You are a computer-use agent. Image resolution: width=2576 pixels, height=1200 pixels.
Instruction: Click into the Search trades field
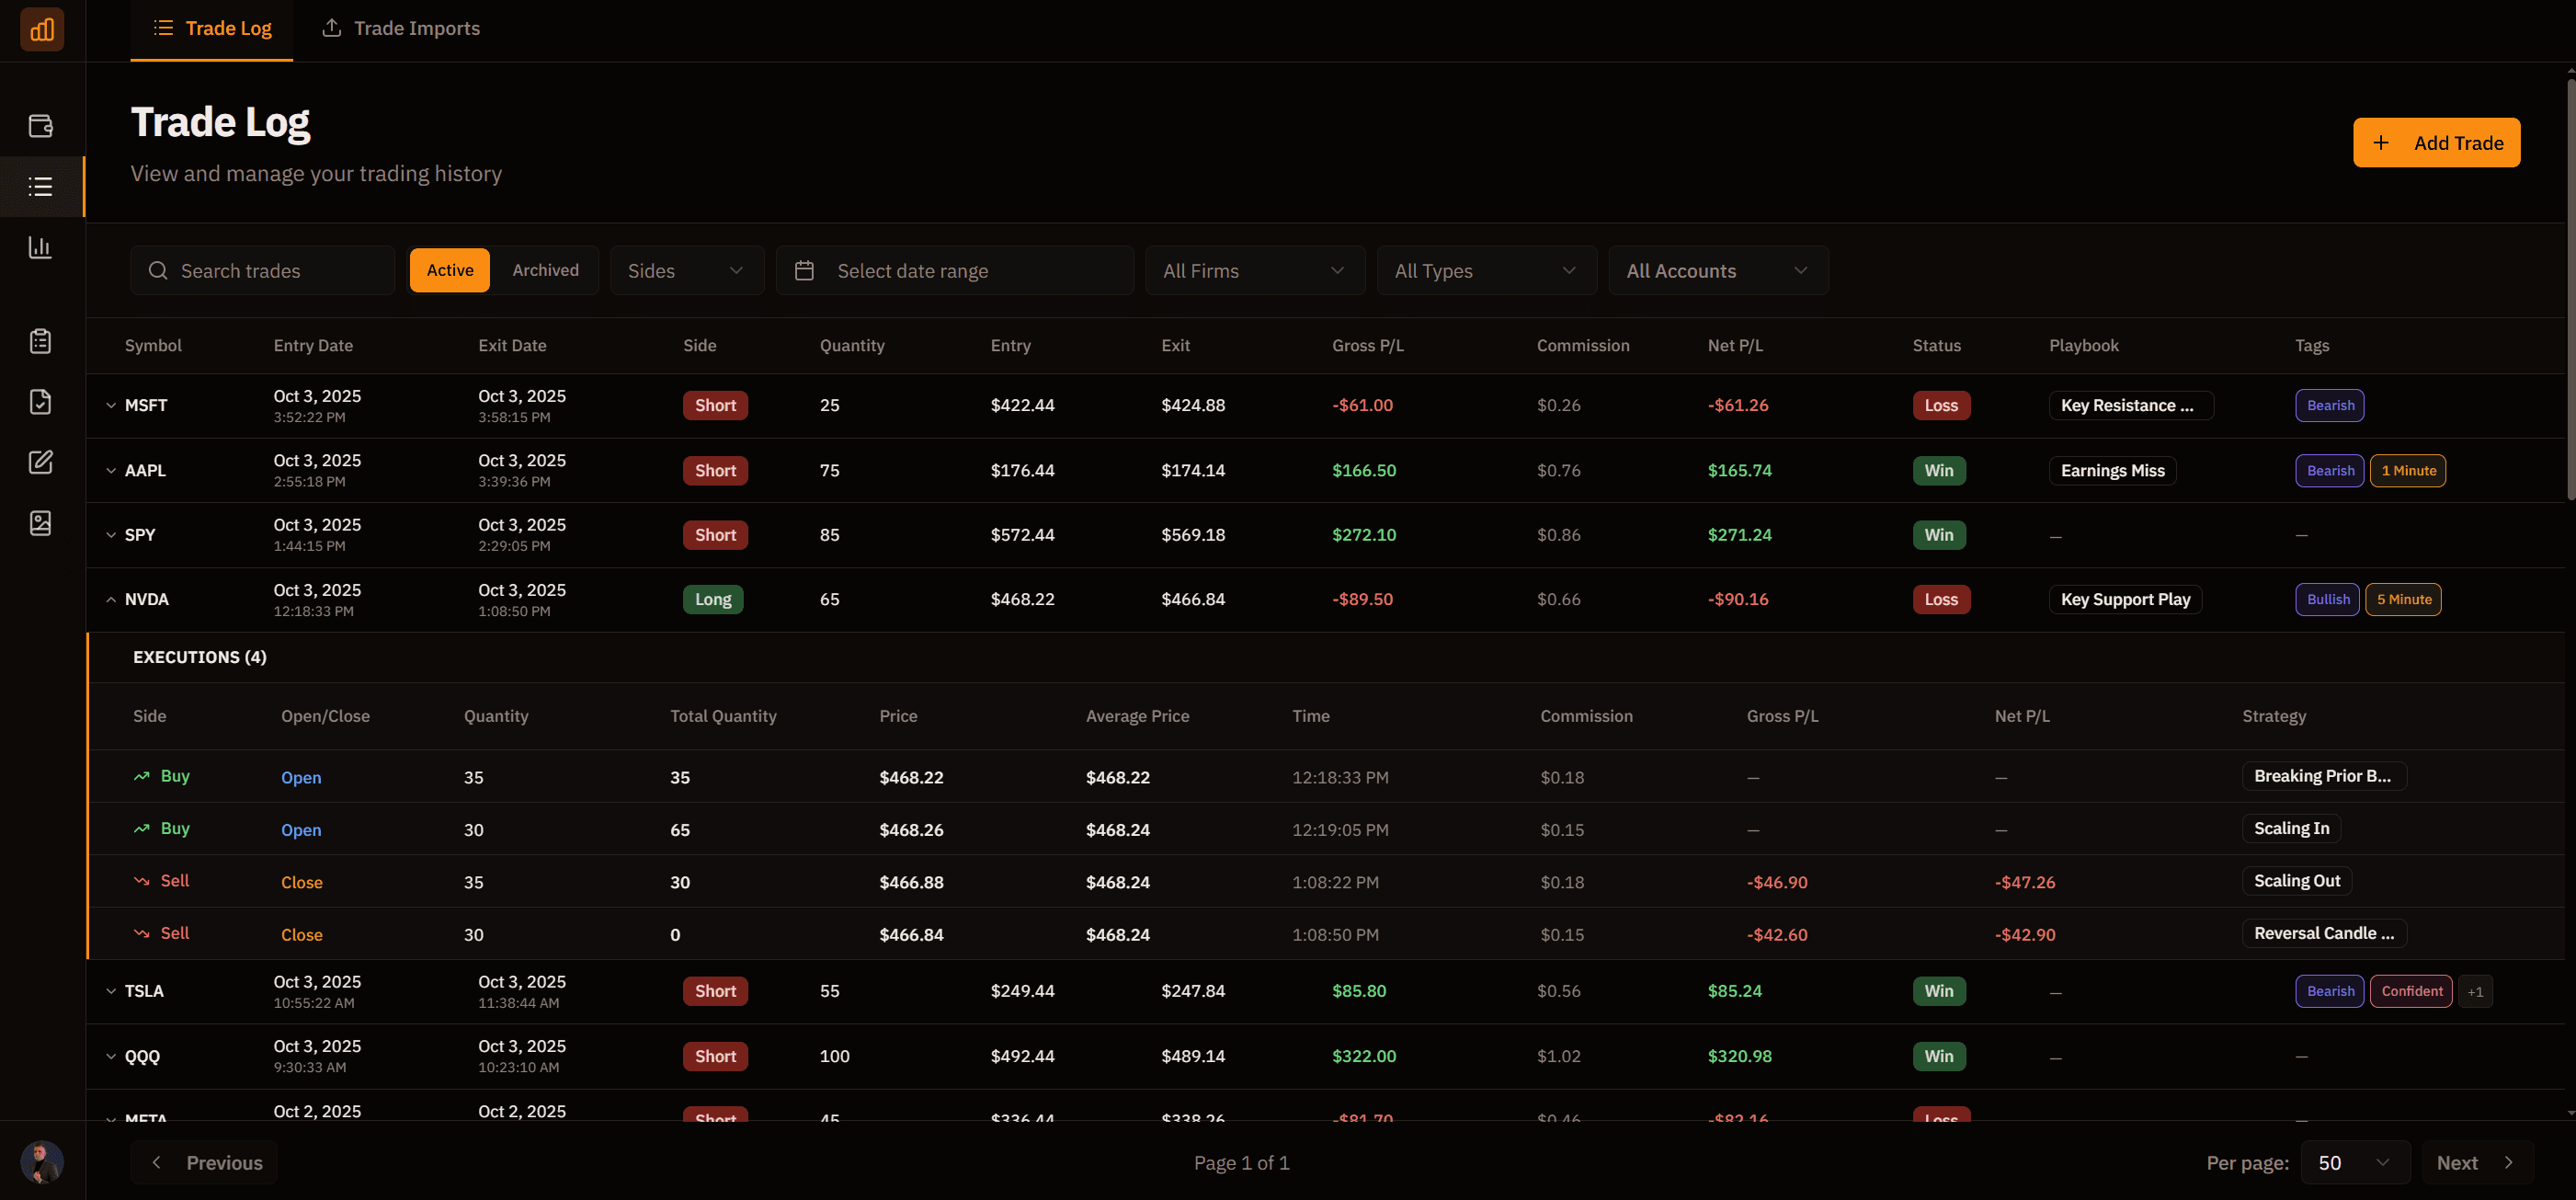[262, 270]
